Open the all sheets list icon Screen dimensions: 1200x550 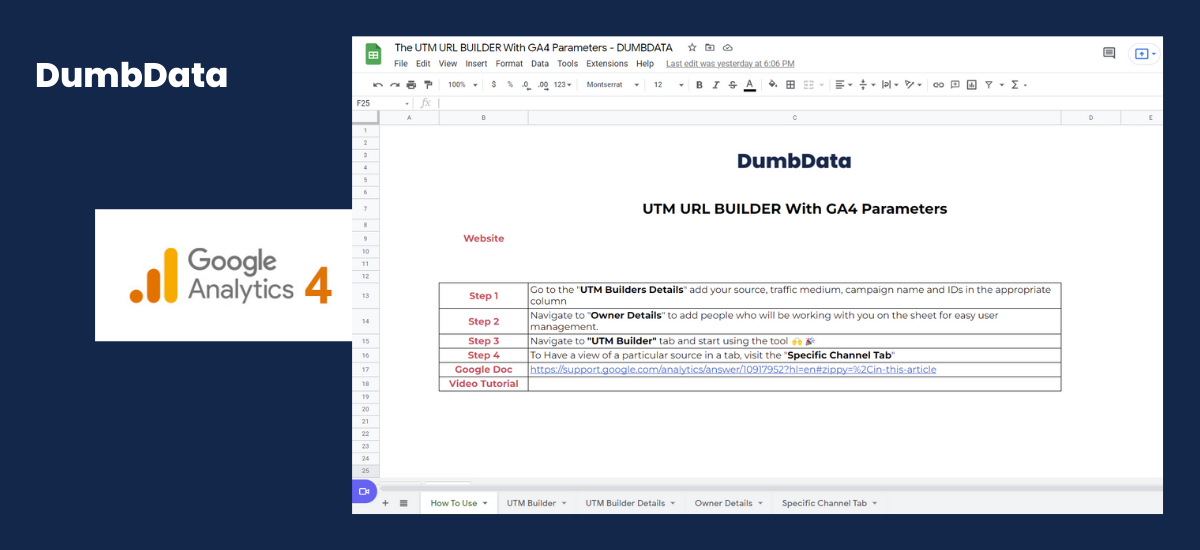point(404,503)
